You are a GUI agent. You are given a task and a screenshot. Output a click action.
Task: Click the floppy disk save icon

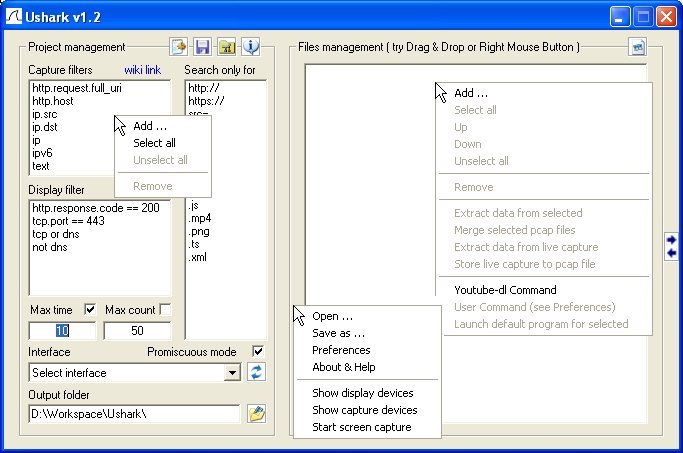point(202,47)
